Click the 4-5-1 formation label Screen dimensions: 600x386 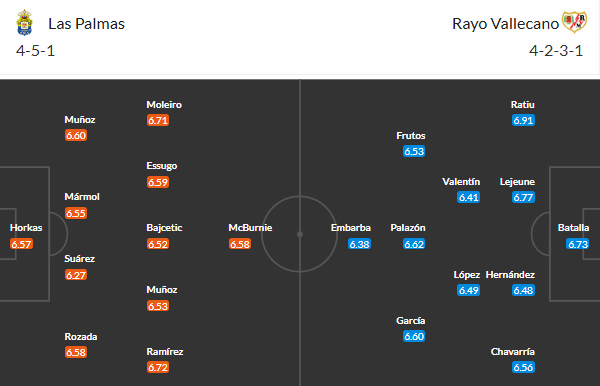(35, 50)
